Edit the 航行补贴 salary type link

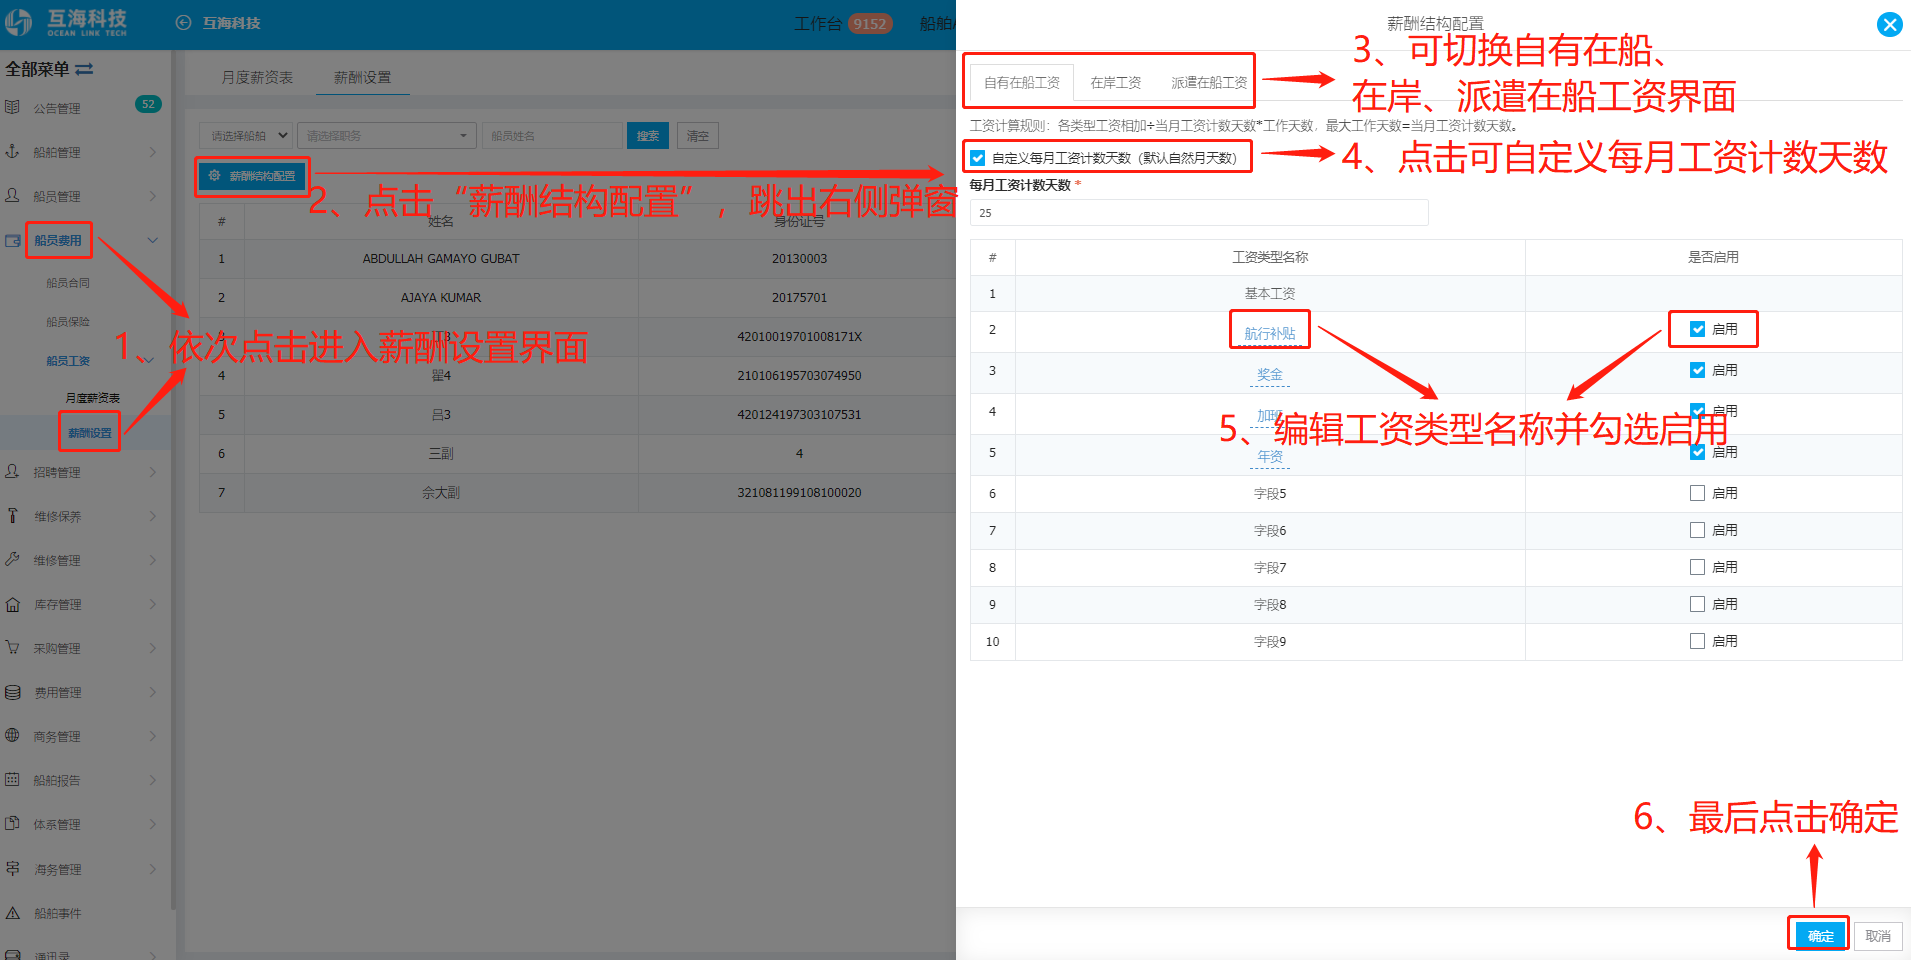tap(1270, 333)
